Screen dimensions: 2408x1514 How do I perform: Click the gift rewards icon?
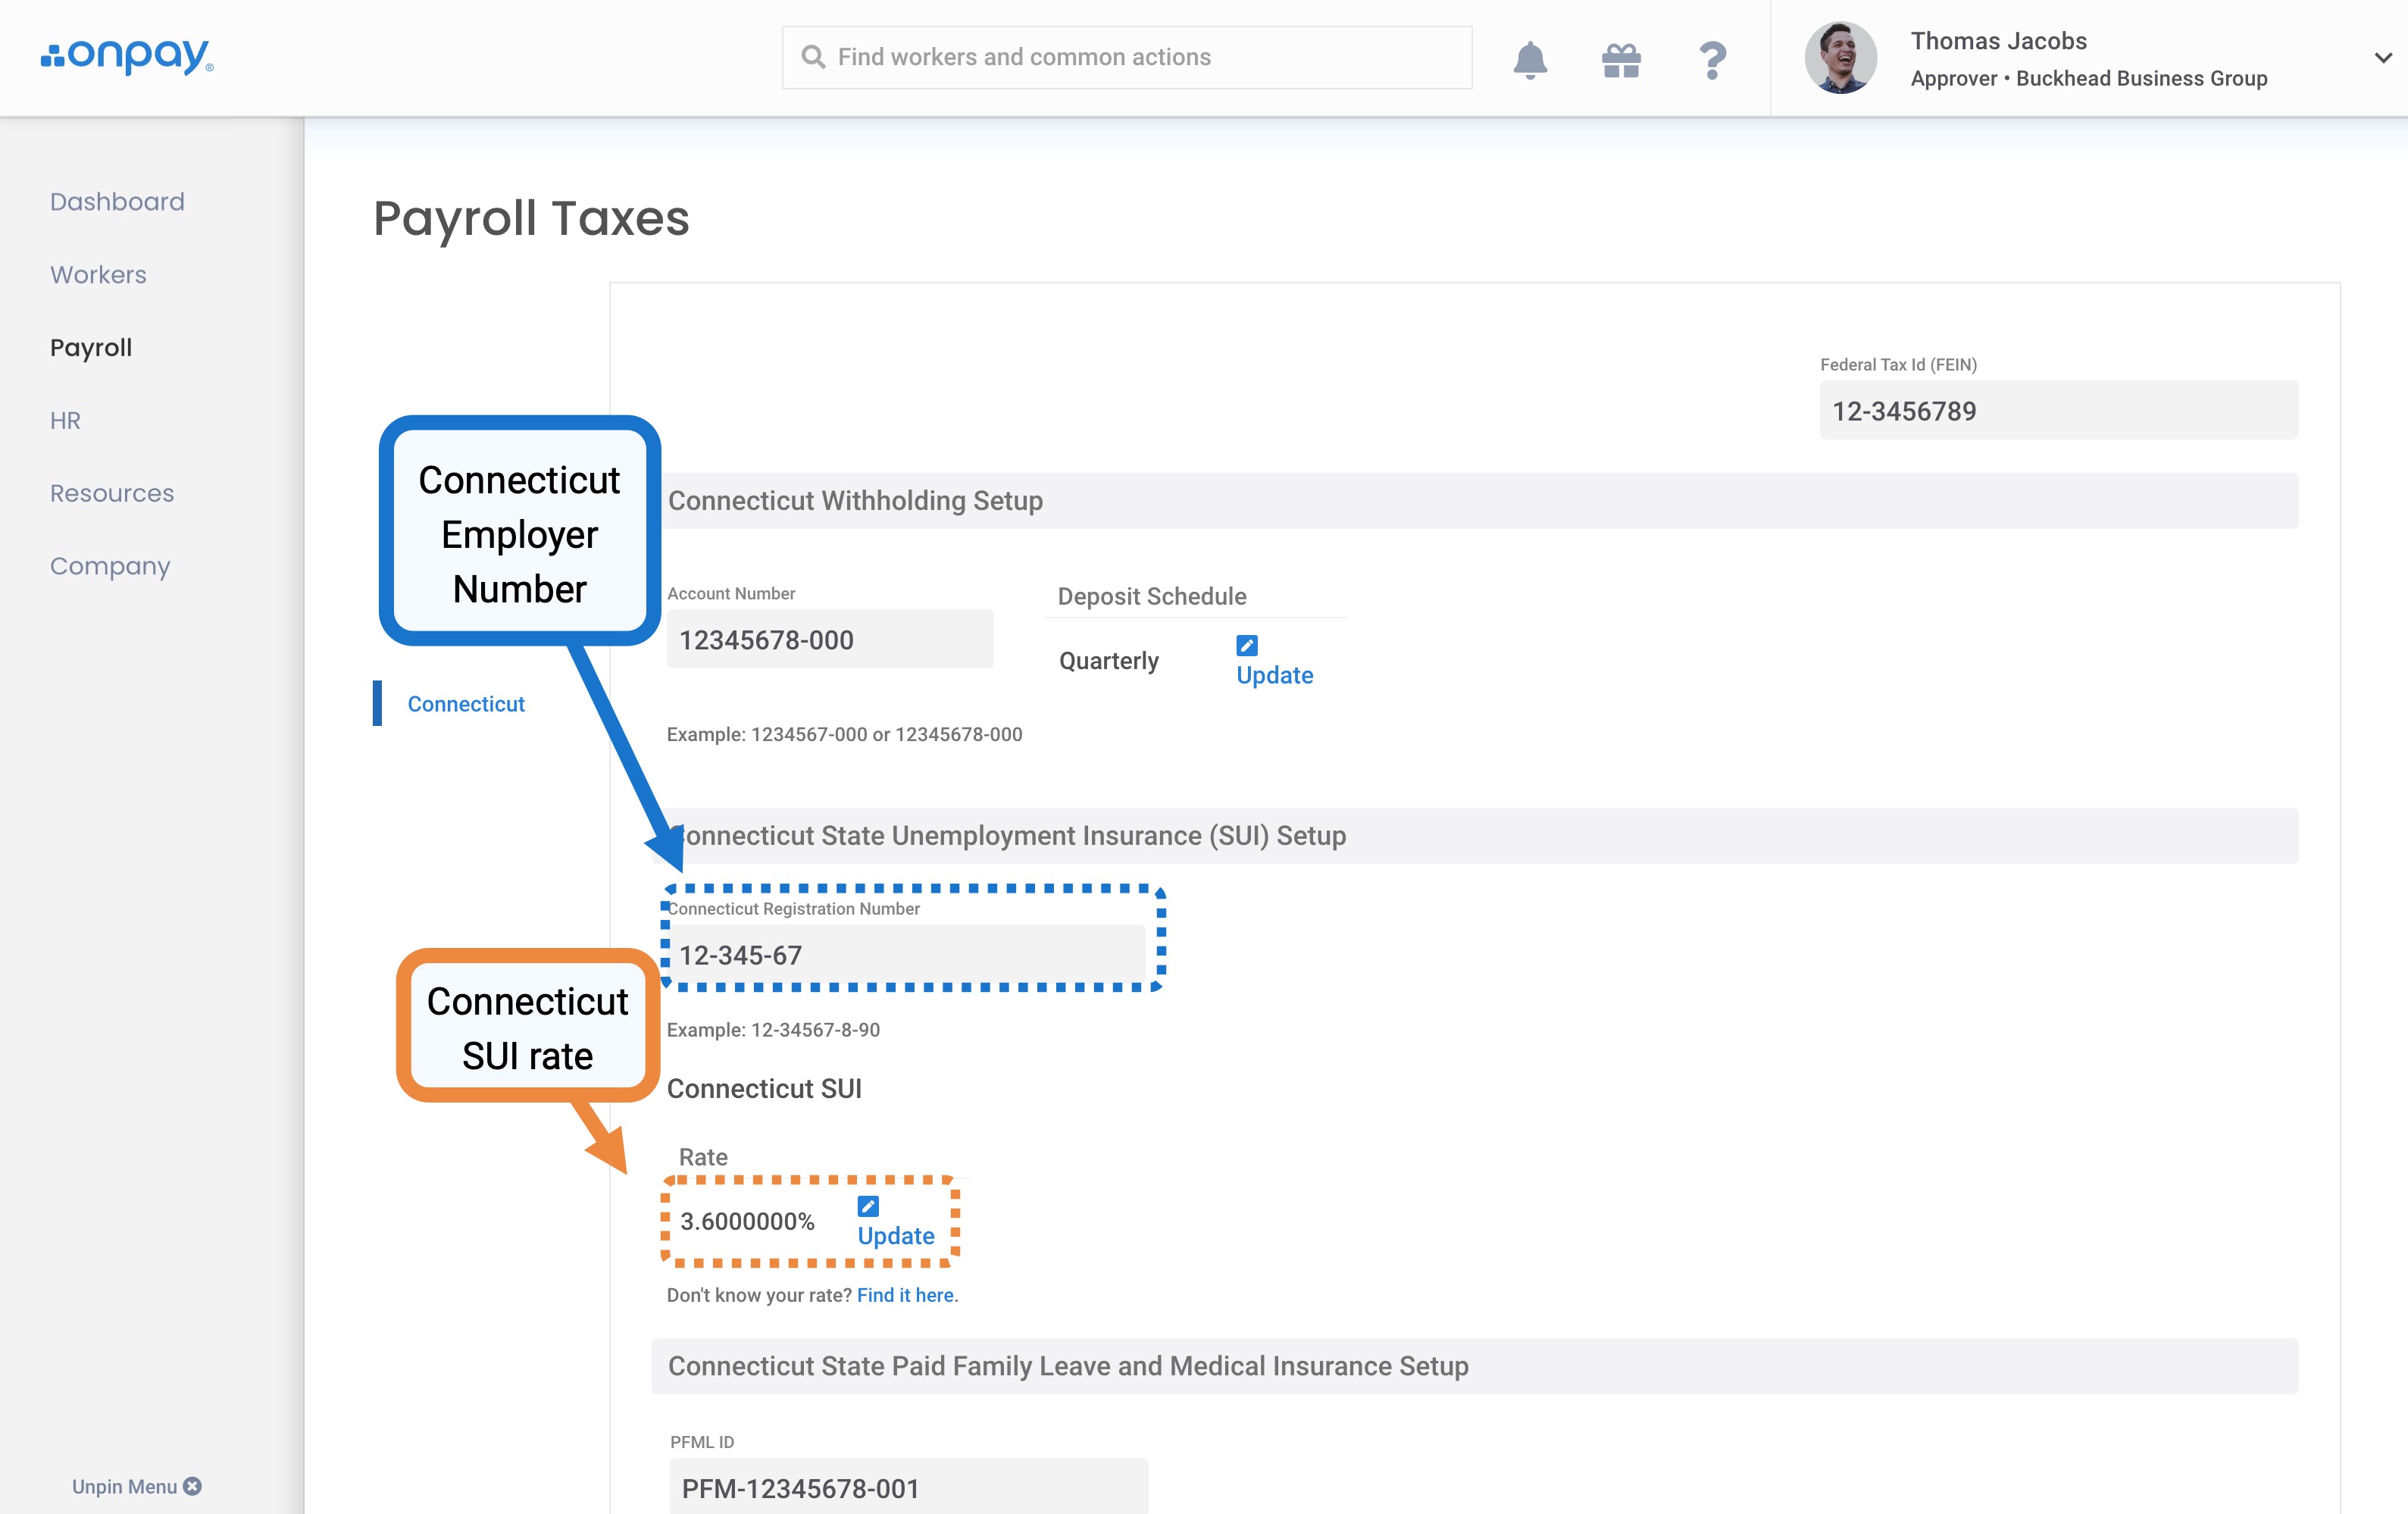[x=1620, y=60]
